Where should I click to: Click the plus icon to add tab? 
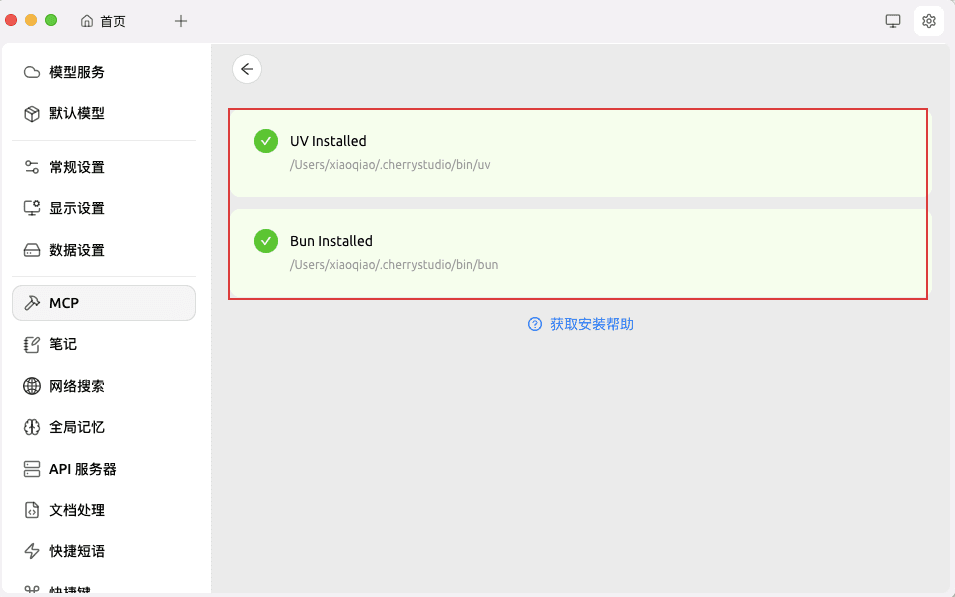(x=181, y=21)
